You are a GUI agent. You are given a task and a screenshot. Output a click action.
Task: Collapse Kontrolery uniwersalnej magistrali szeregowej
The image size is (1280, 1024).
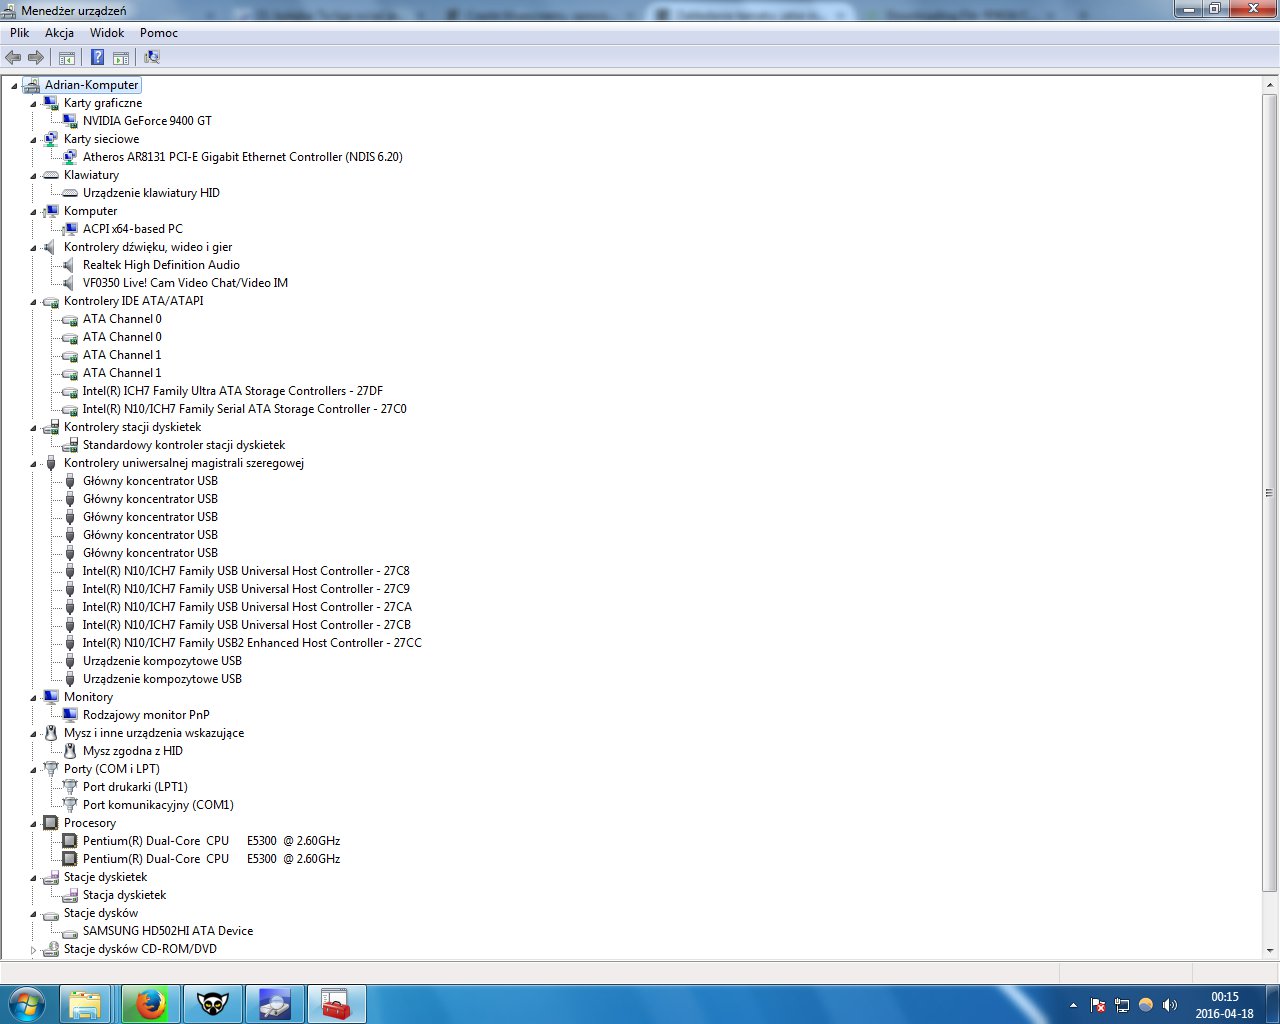tap(33, 464)
